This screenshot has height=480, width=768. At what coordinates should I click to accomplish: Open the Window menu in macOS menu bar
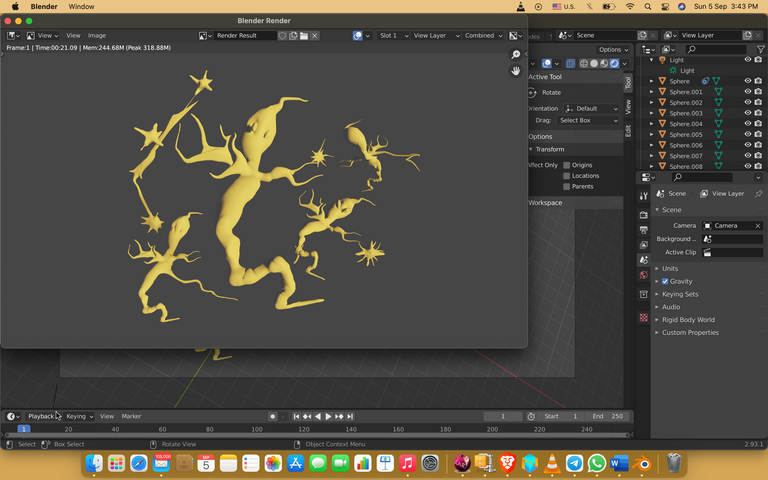click(81, 6)
